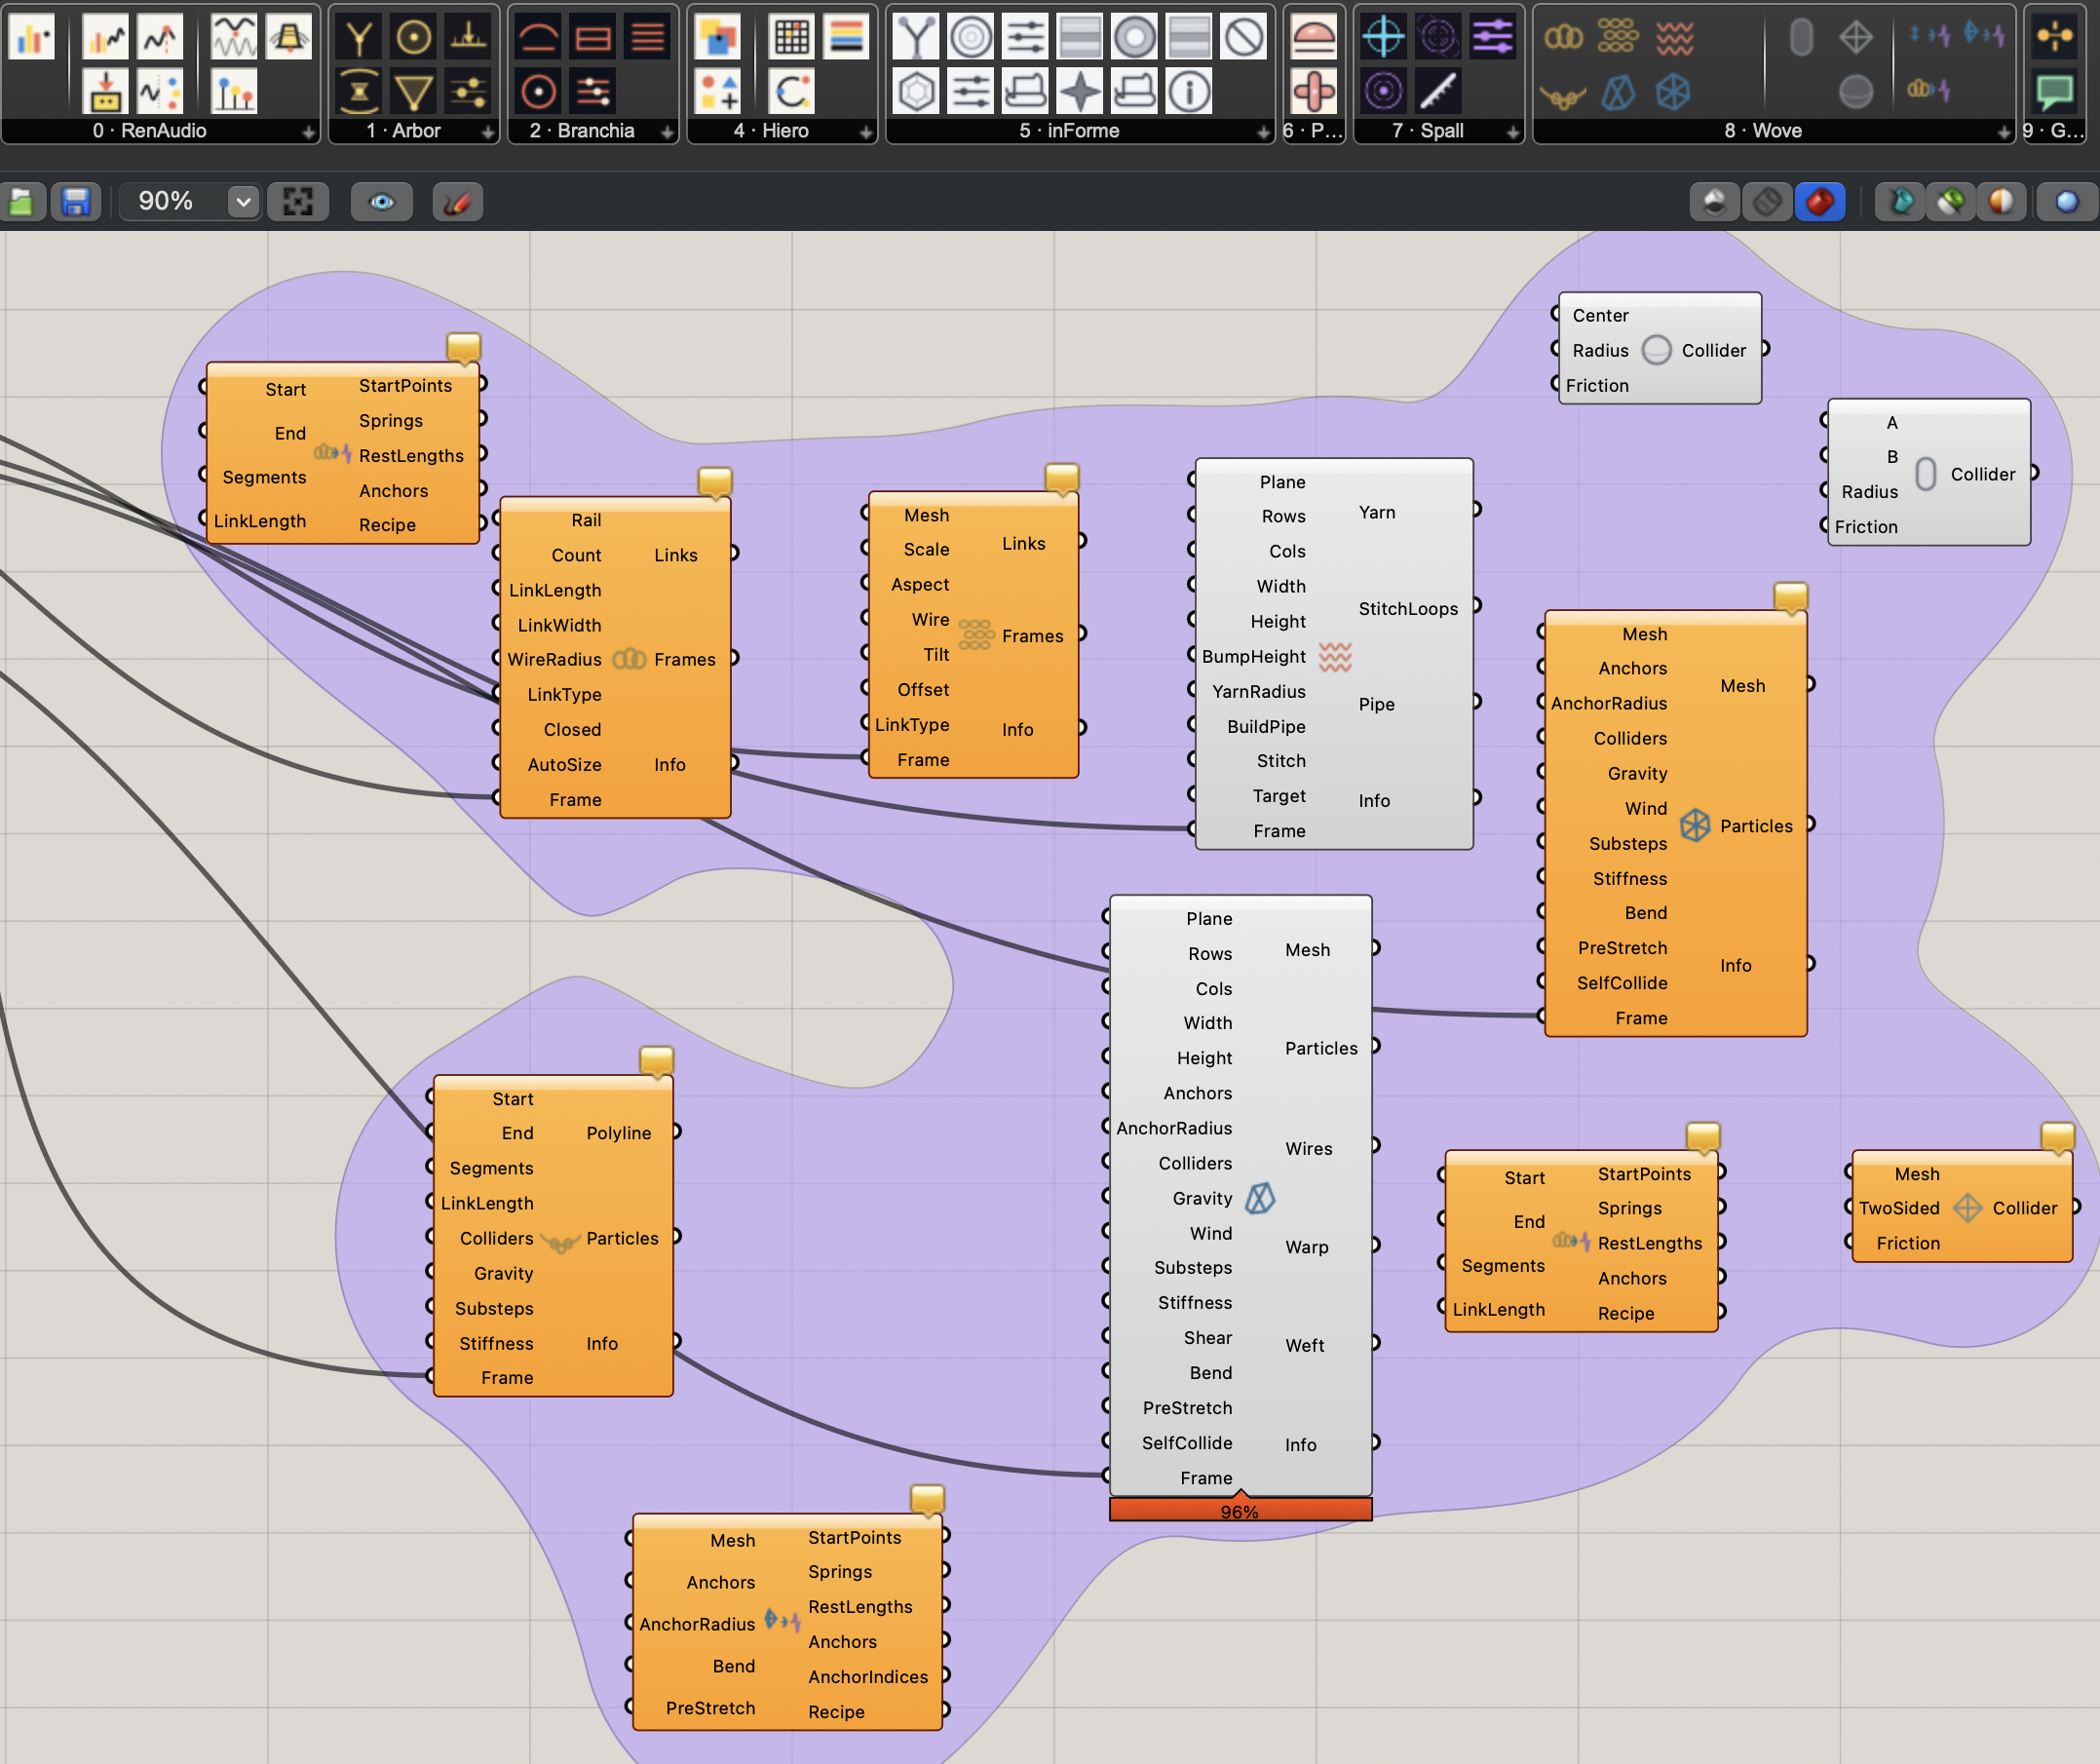
Task: Select the zoom-to-extents icon in the toolbar
Action: coord(298,201)
